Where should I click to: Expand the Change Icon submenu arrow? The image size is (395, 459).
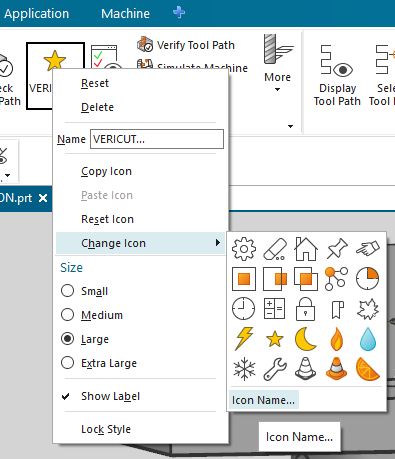[218, 243]
